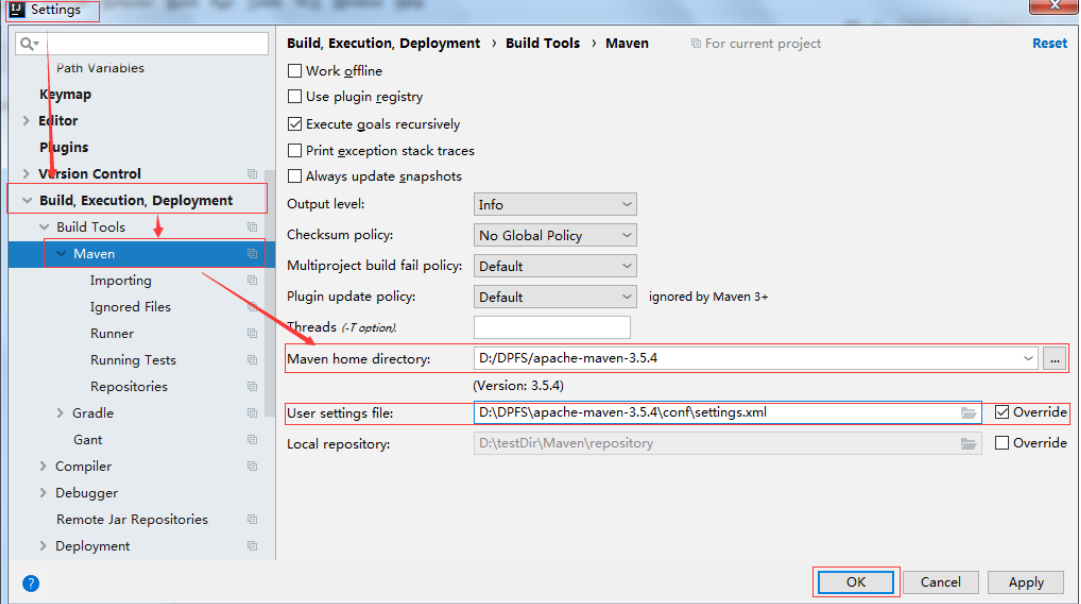
Task: Select Plugins in settings tree
Action: coord(63,148)
